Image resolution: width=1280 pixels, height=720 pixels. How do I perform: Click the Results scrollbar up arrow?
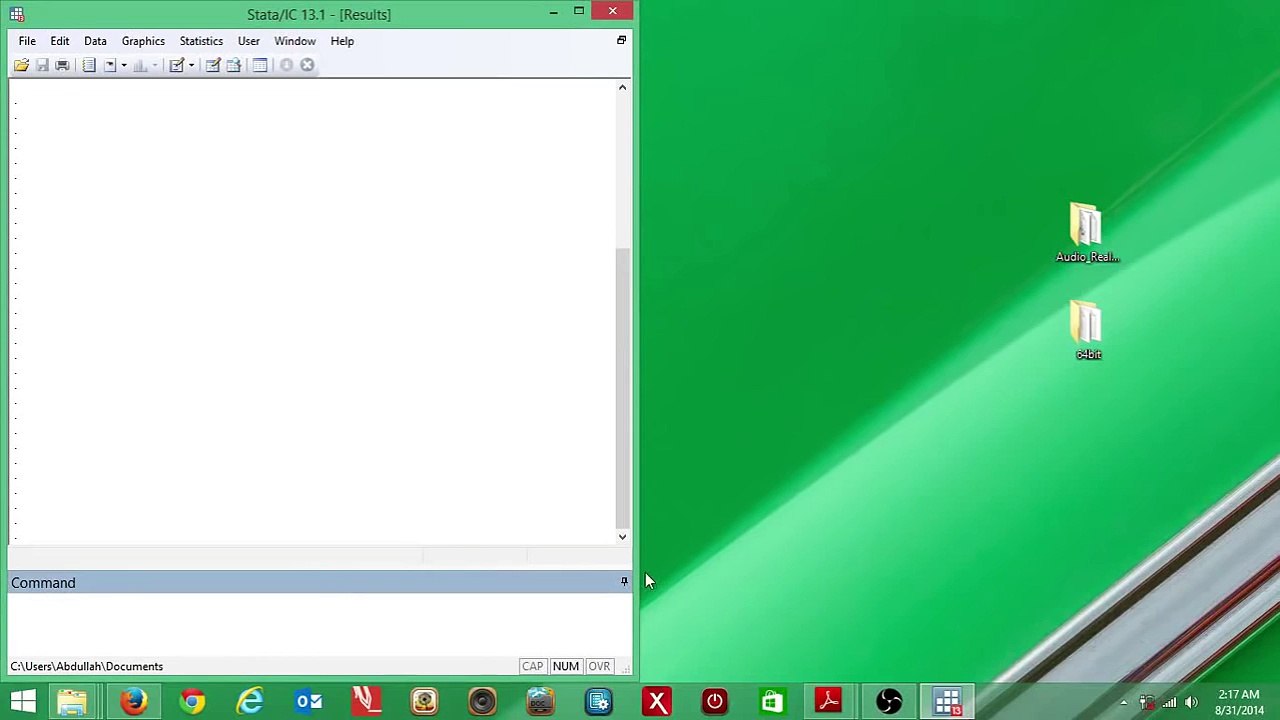[622, 88]
